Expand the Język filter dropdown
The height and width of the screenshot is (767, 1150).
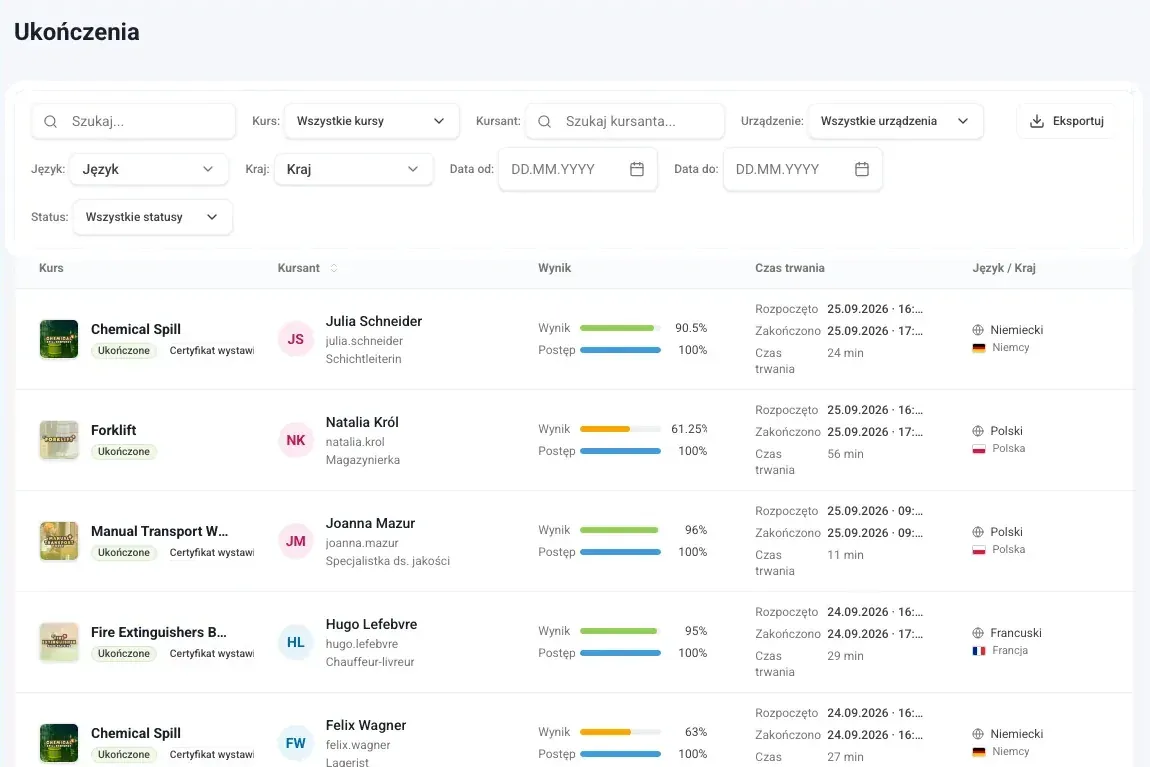click(x=149, y=169)
